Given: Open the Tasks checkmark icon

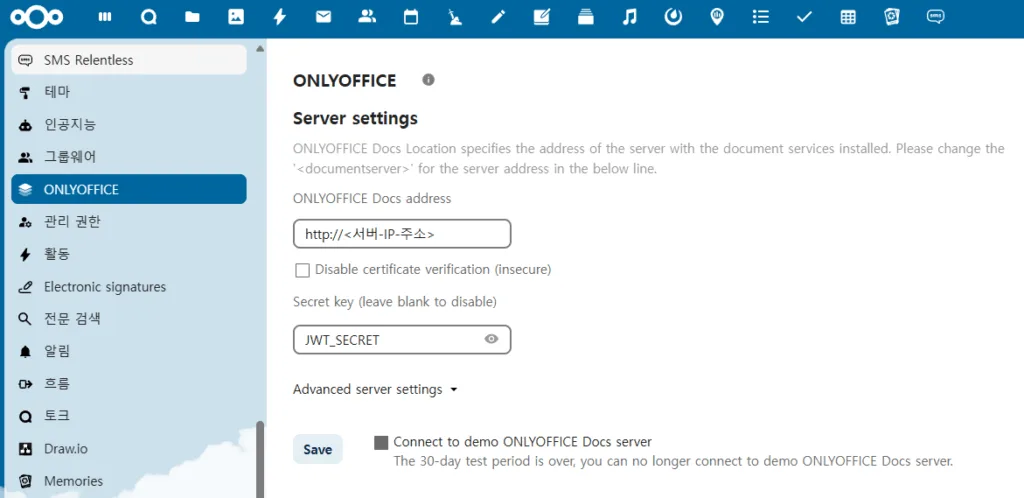Looking at the screenshot, I should (804, 18).
